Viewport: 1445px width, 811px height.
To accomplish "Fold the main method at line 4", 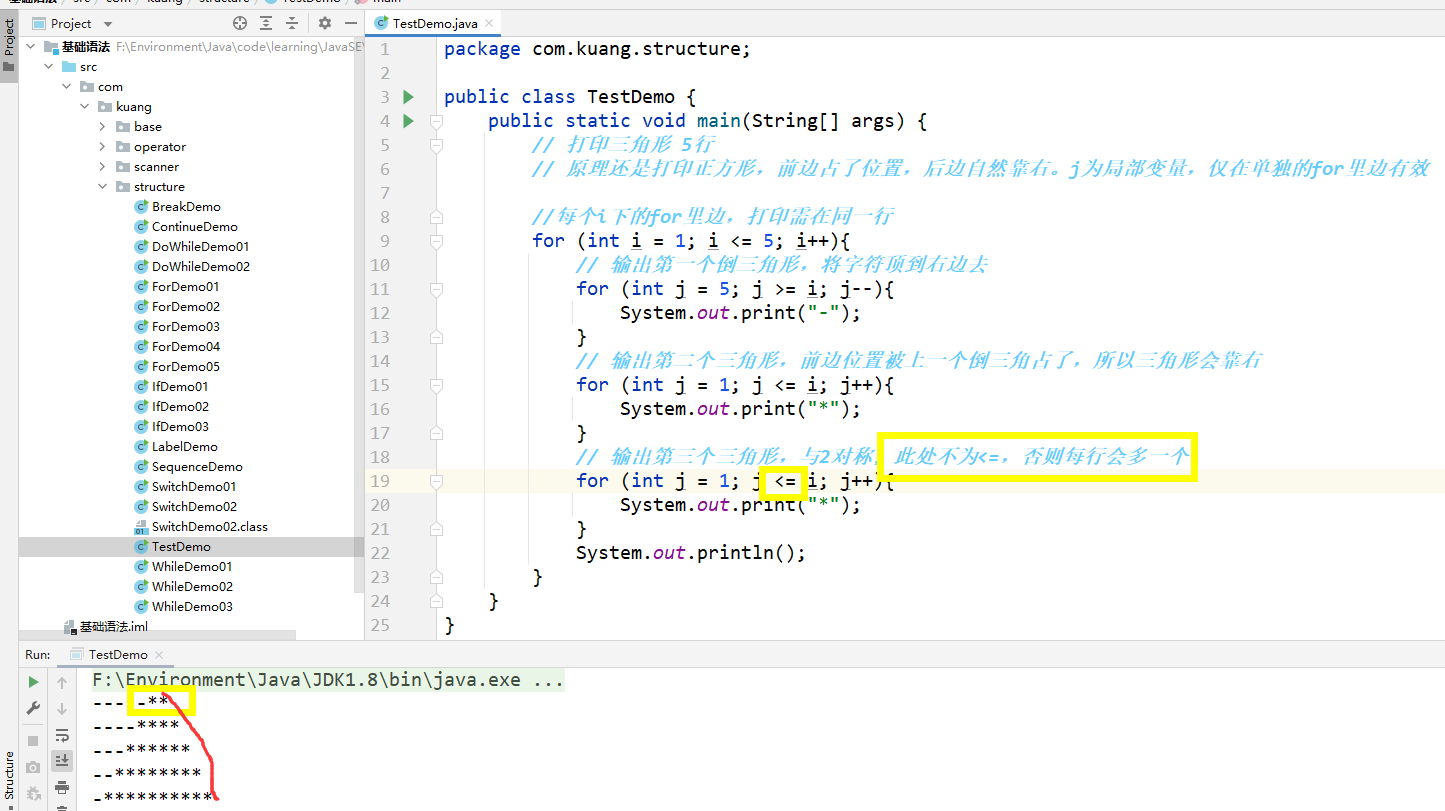I will [436, 121].
